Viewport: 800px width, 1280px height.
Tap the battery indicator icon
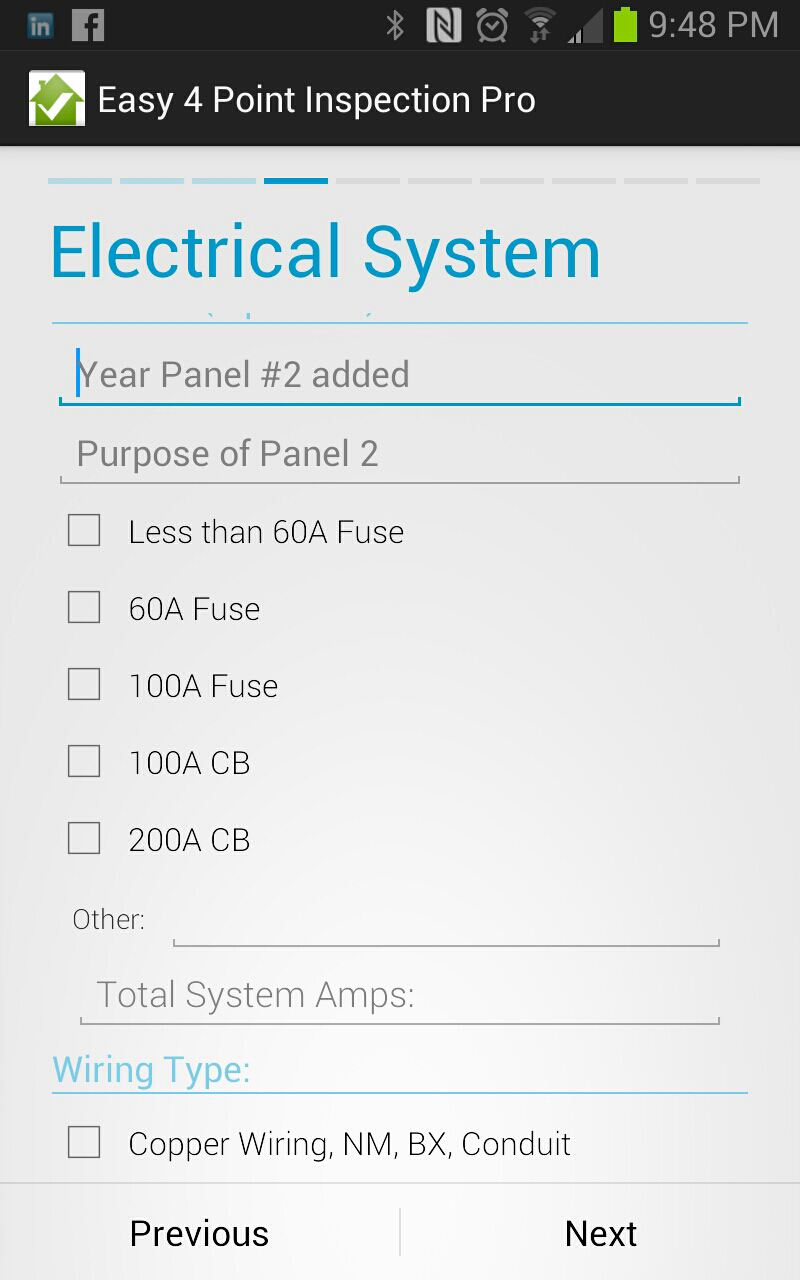tap(625, 25)
